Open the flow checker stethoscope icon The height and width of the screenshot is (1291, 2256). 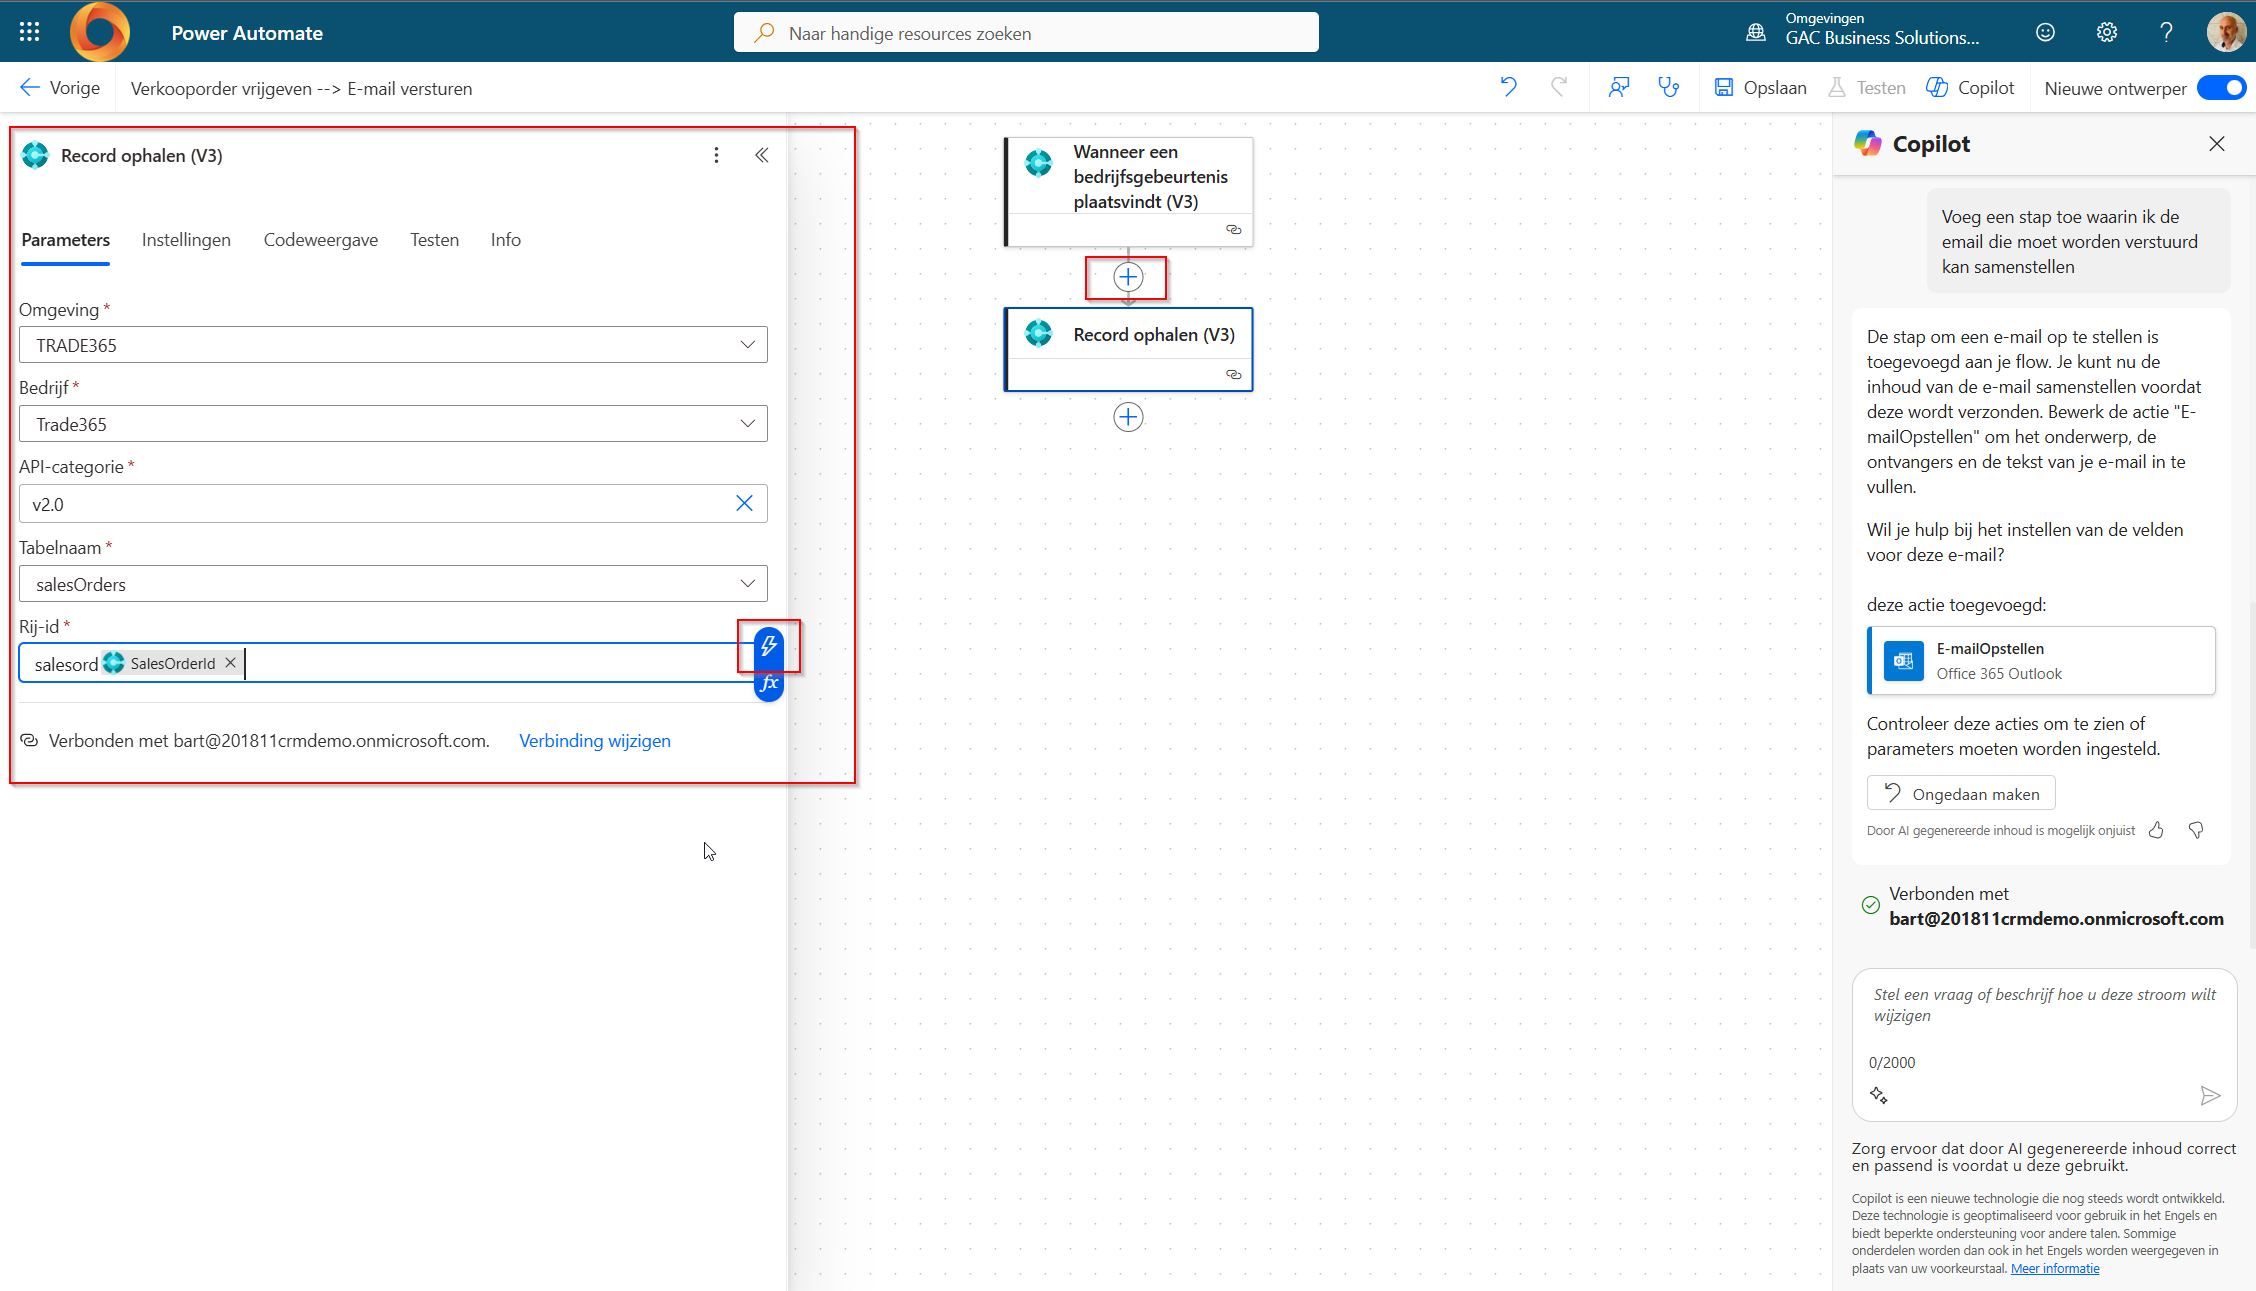pos(1668,87)
